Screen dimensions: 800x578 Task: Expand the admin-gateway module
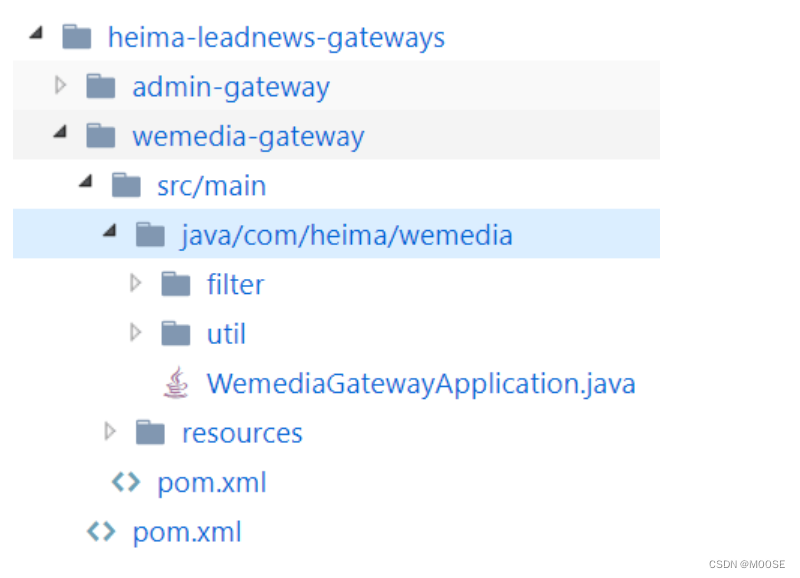(x=60, y=85)
